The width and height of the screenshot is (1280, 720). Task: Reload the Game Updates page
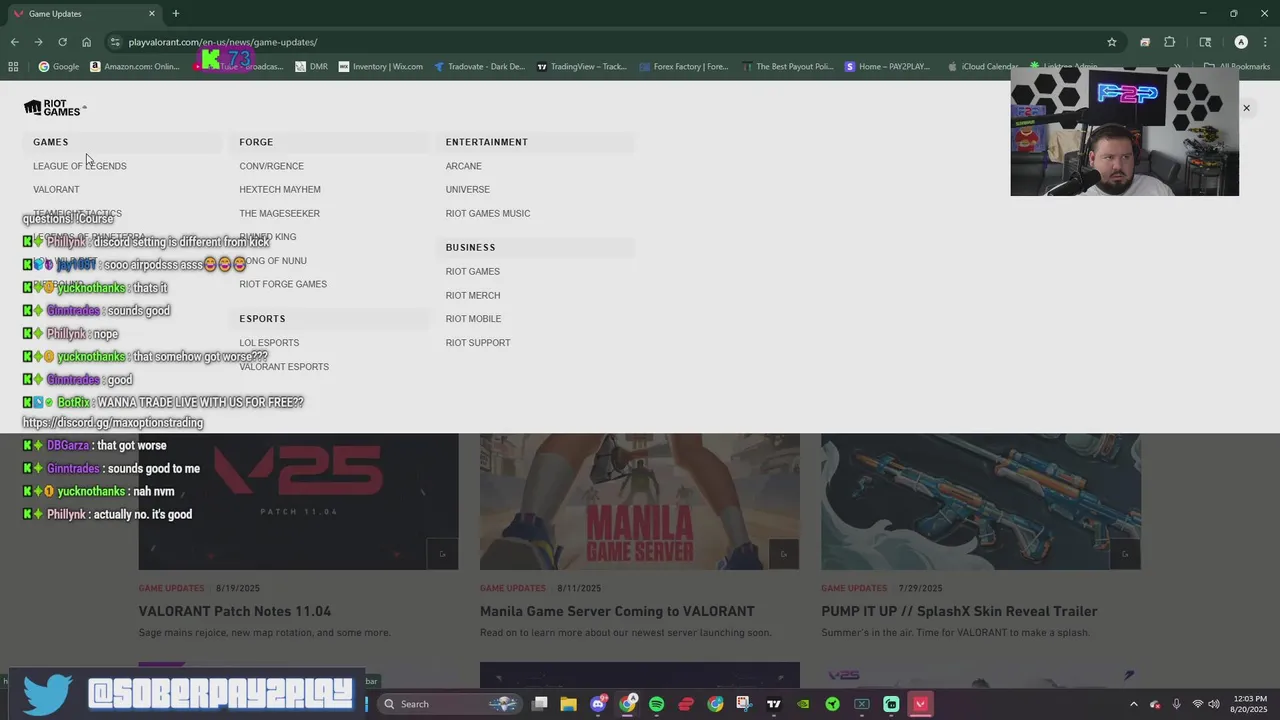[x=62, y=42]
